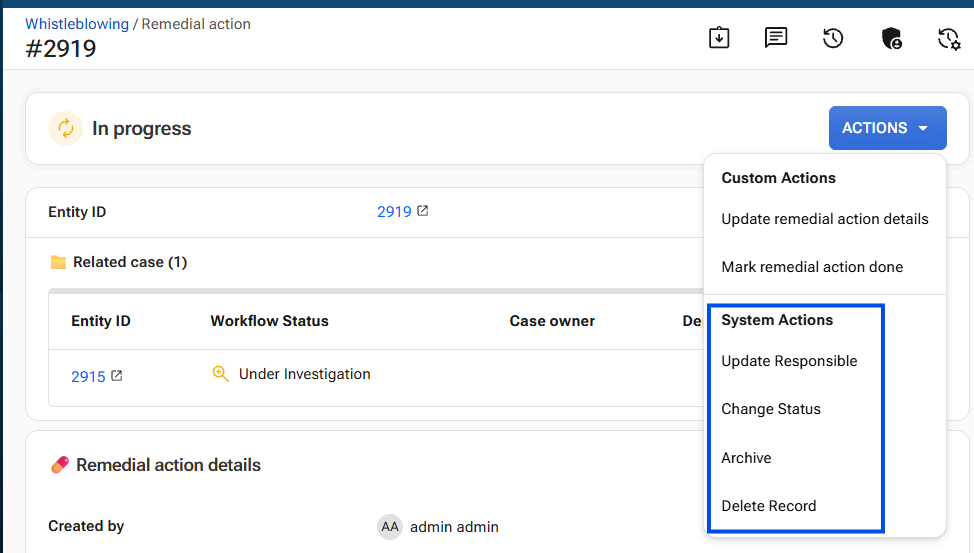Expand the ACTIONS dropdown button
This screenshot has height=553, width=974.
pyautogui.click(x=887, y=128)
